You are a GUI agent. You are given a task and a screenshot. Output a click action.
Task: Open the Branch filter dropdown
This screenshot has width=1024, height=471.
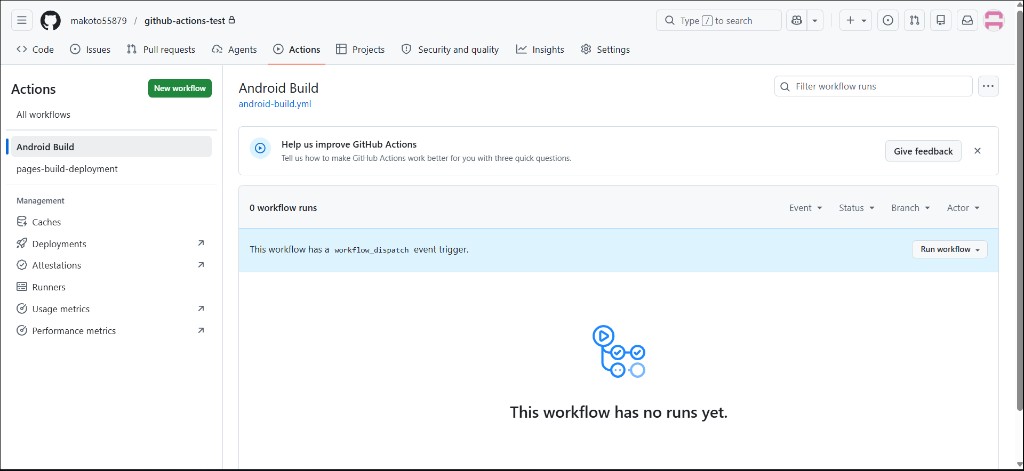(910, 208)
